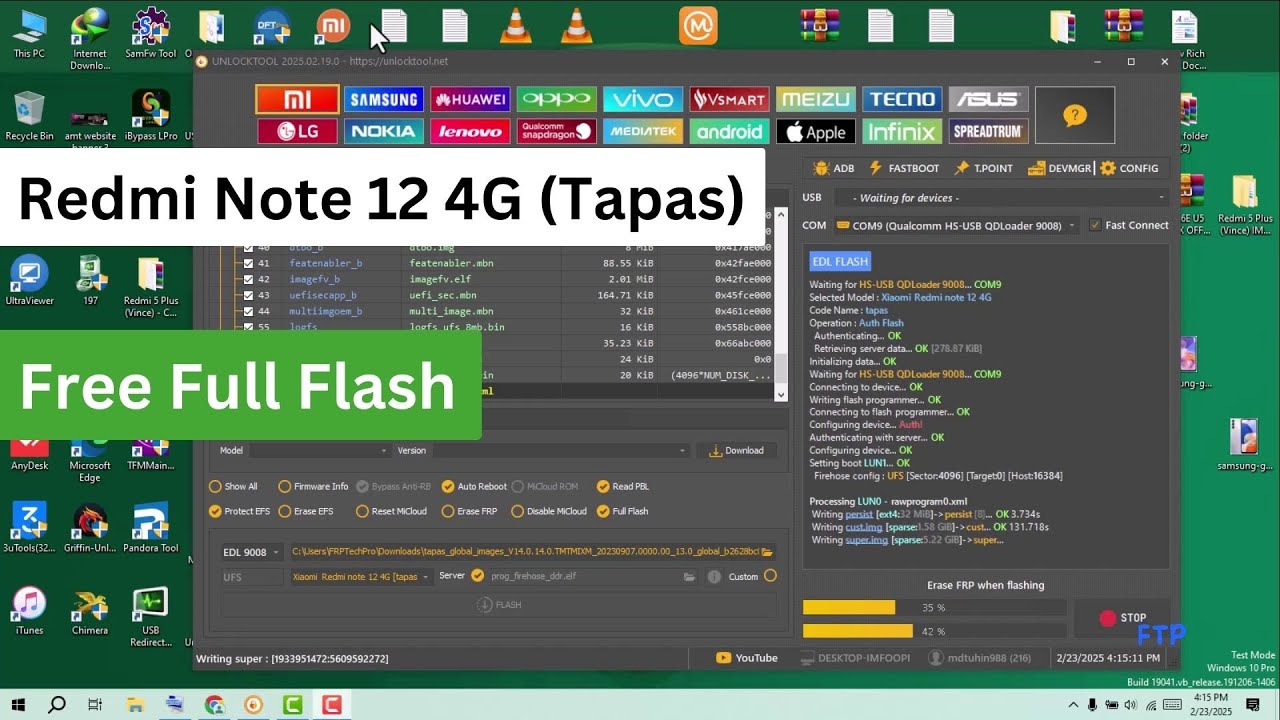Select the Apple brand logo

tap(816, 131)
